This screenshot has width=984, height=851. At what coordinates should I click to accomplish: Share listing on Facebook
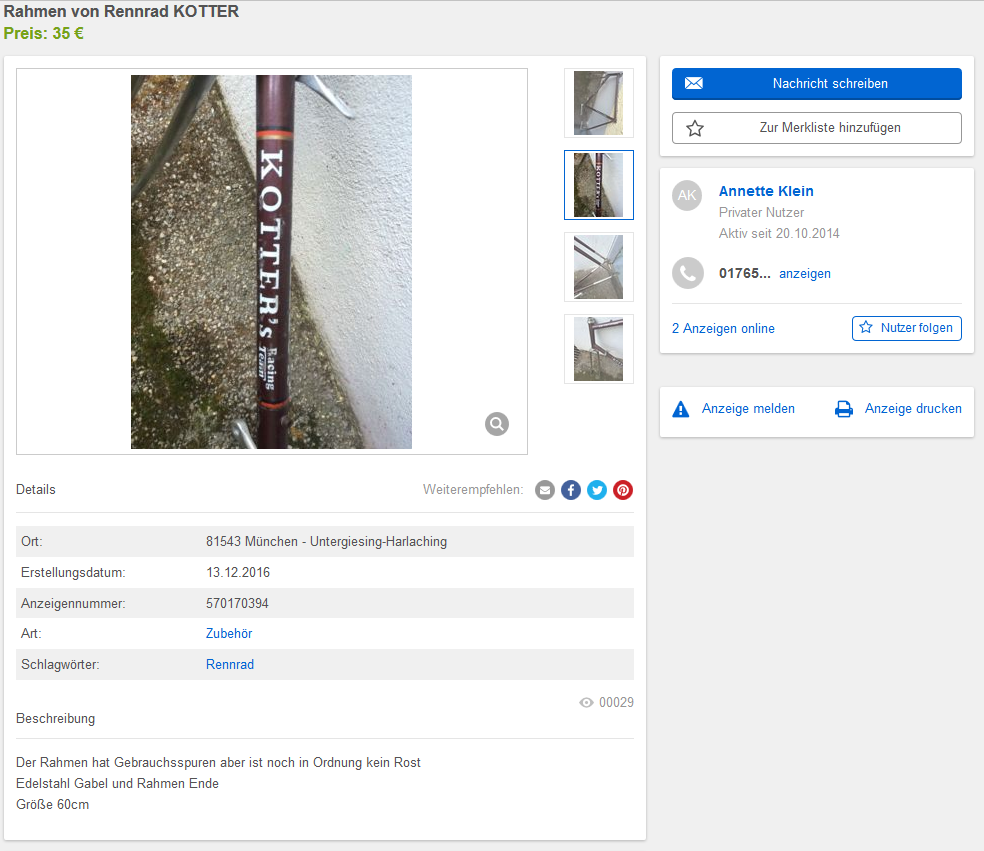click(x=570, y=490)
